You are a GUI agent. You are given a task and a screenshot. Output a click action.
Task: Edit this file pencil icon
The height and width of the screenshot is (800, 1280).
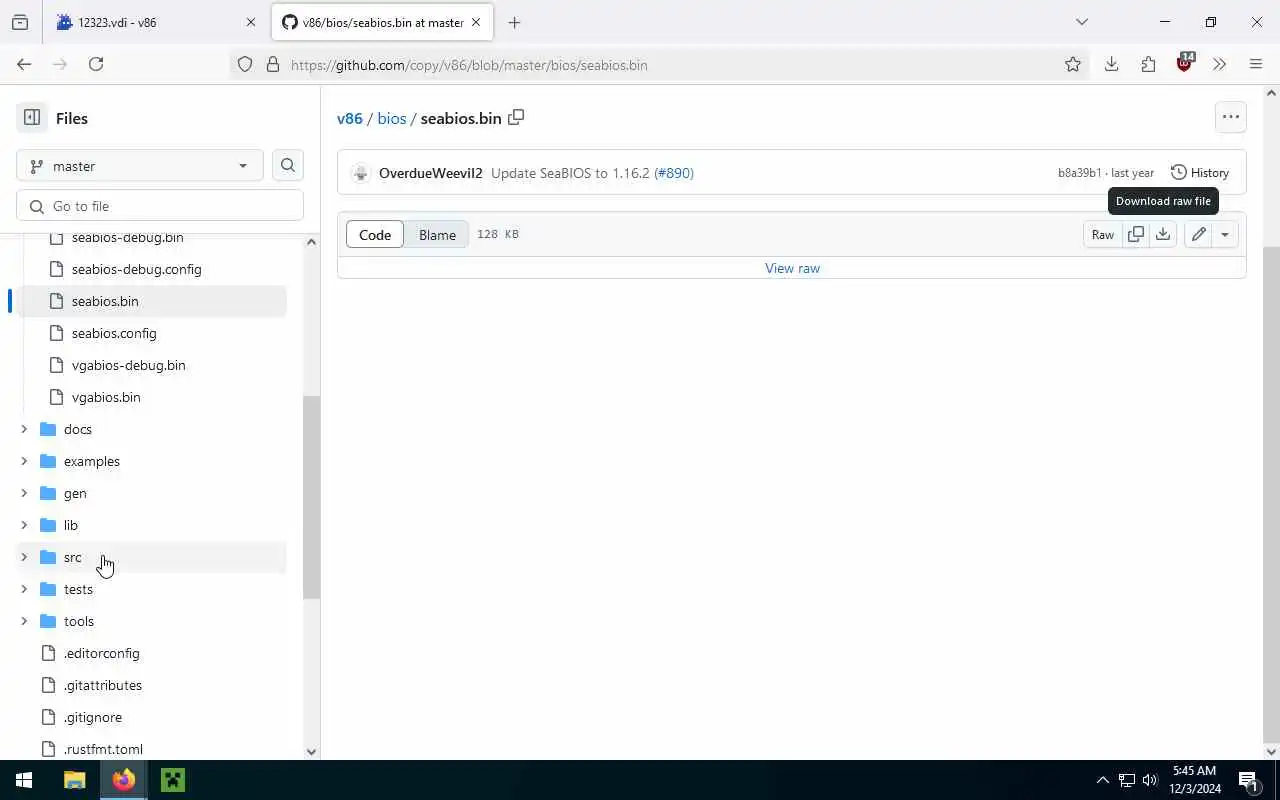(x=1198, y=234)
